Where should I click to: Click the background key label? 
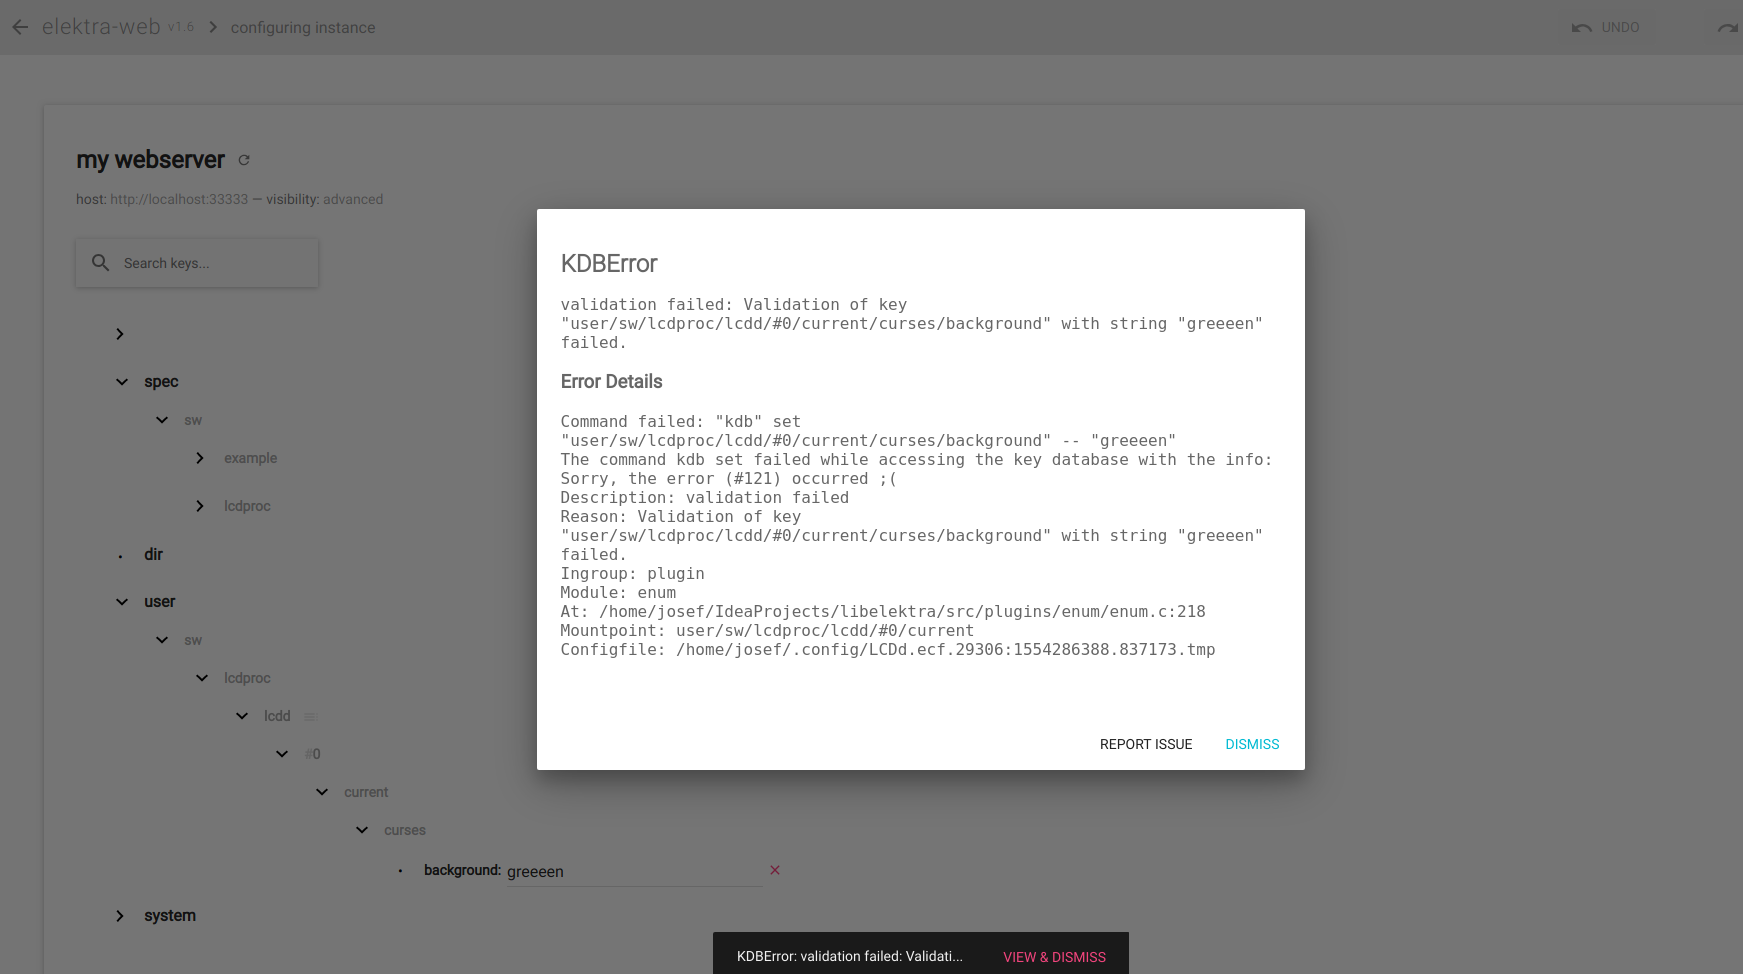pyautogui.click(x=462, y=870)
